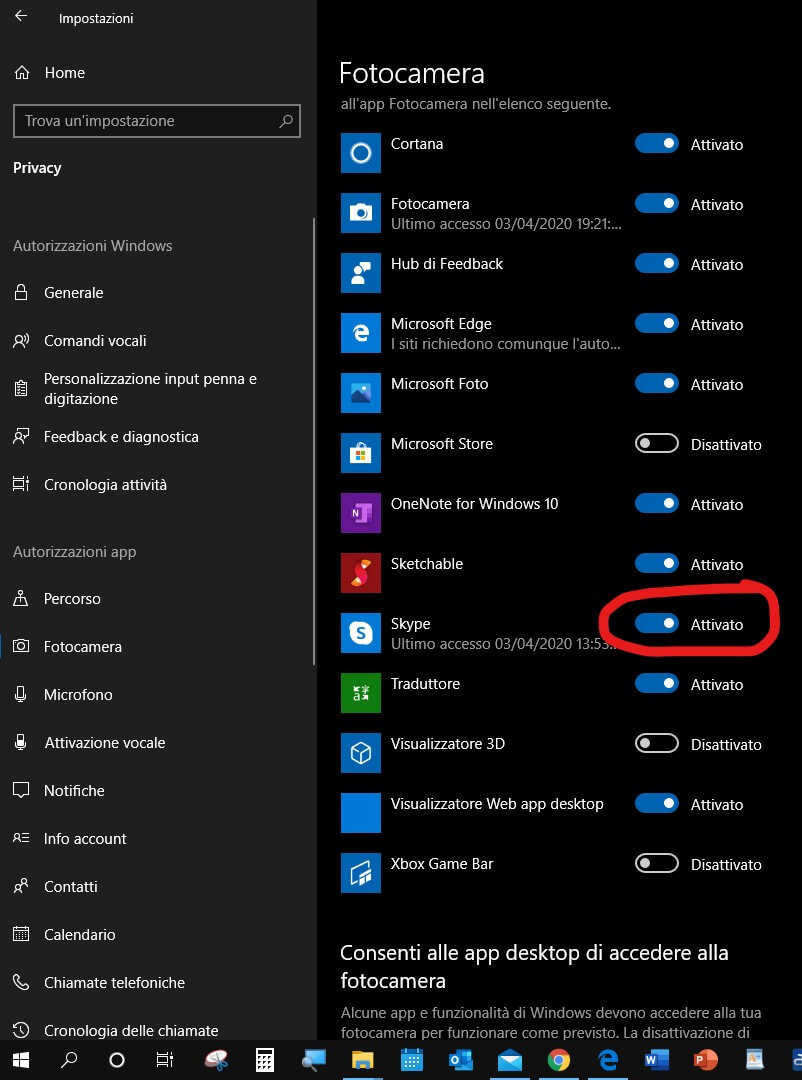Select Generale in the sidebar
This screenshot has height=1080, width=802.
point(73,293)
